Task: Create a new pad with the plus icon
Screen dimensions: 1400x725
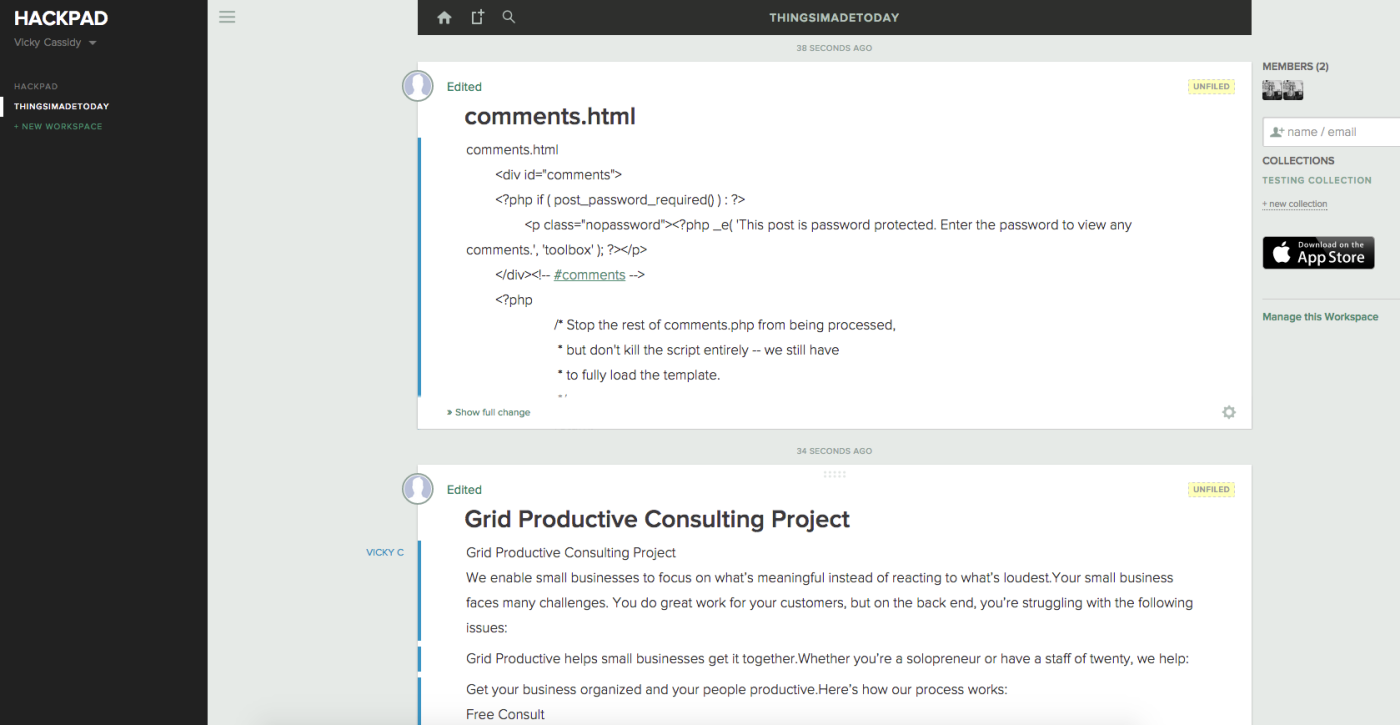Action: (477, 17)
